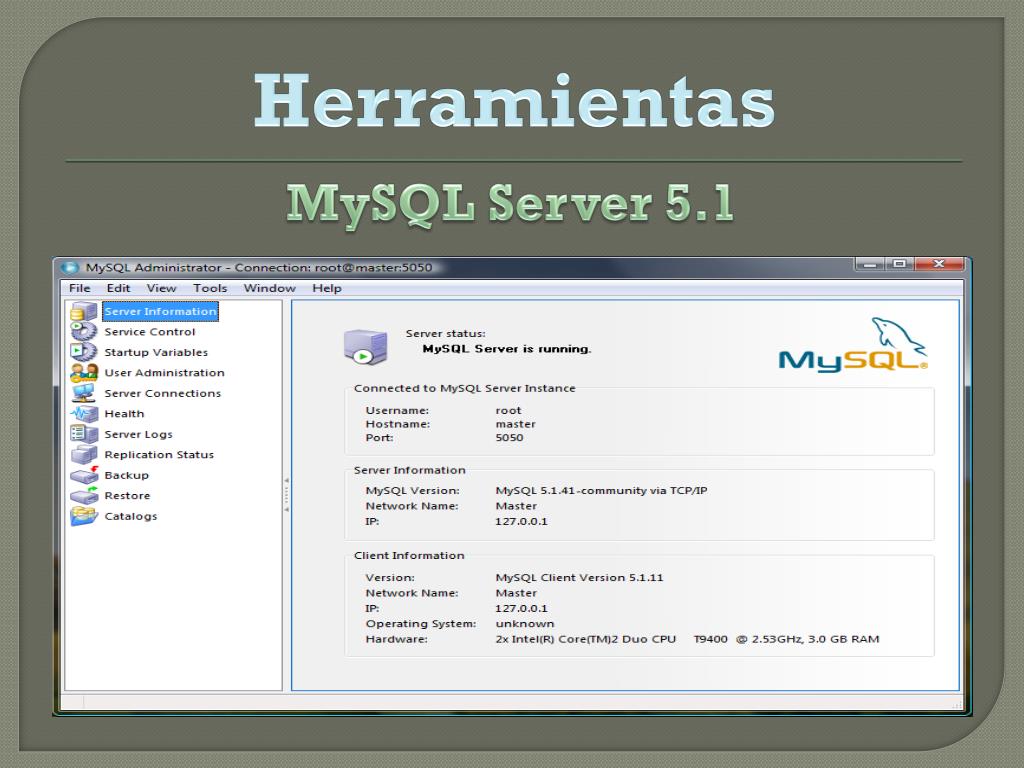
Task: Minimize the MySQL Administrator window
Action: point(869,264)
